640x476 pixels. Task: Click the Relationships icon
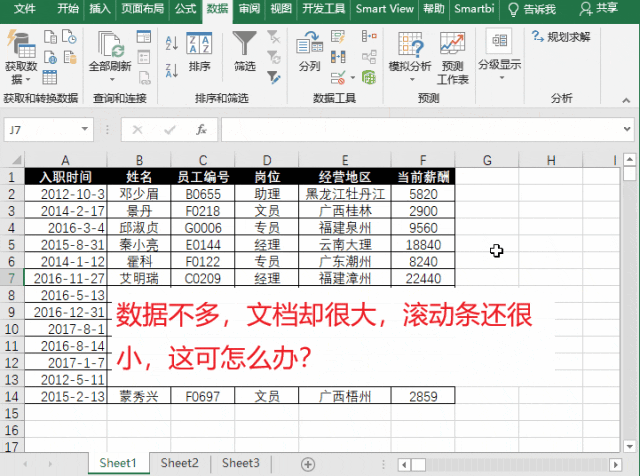click(x=369, y=57)
